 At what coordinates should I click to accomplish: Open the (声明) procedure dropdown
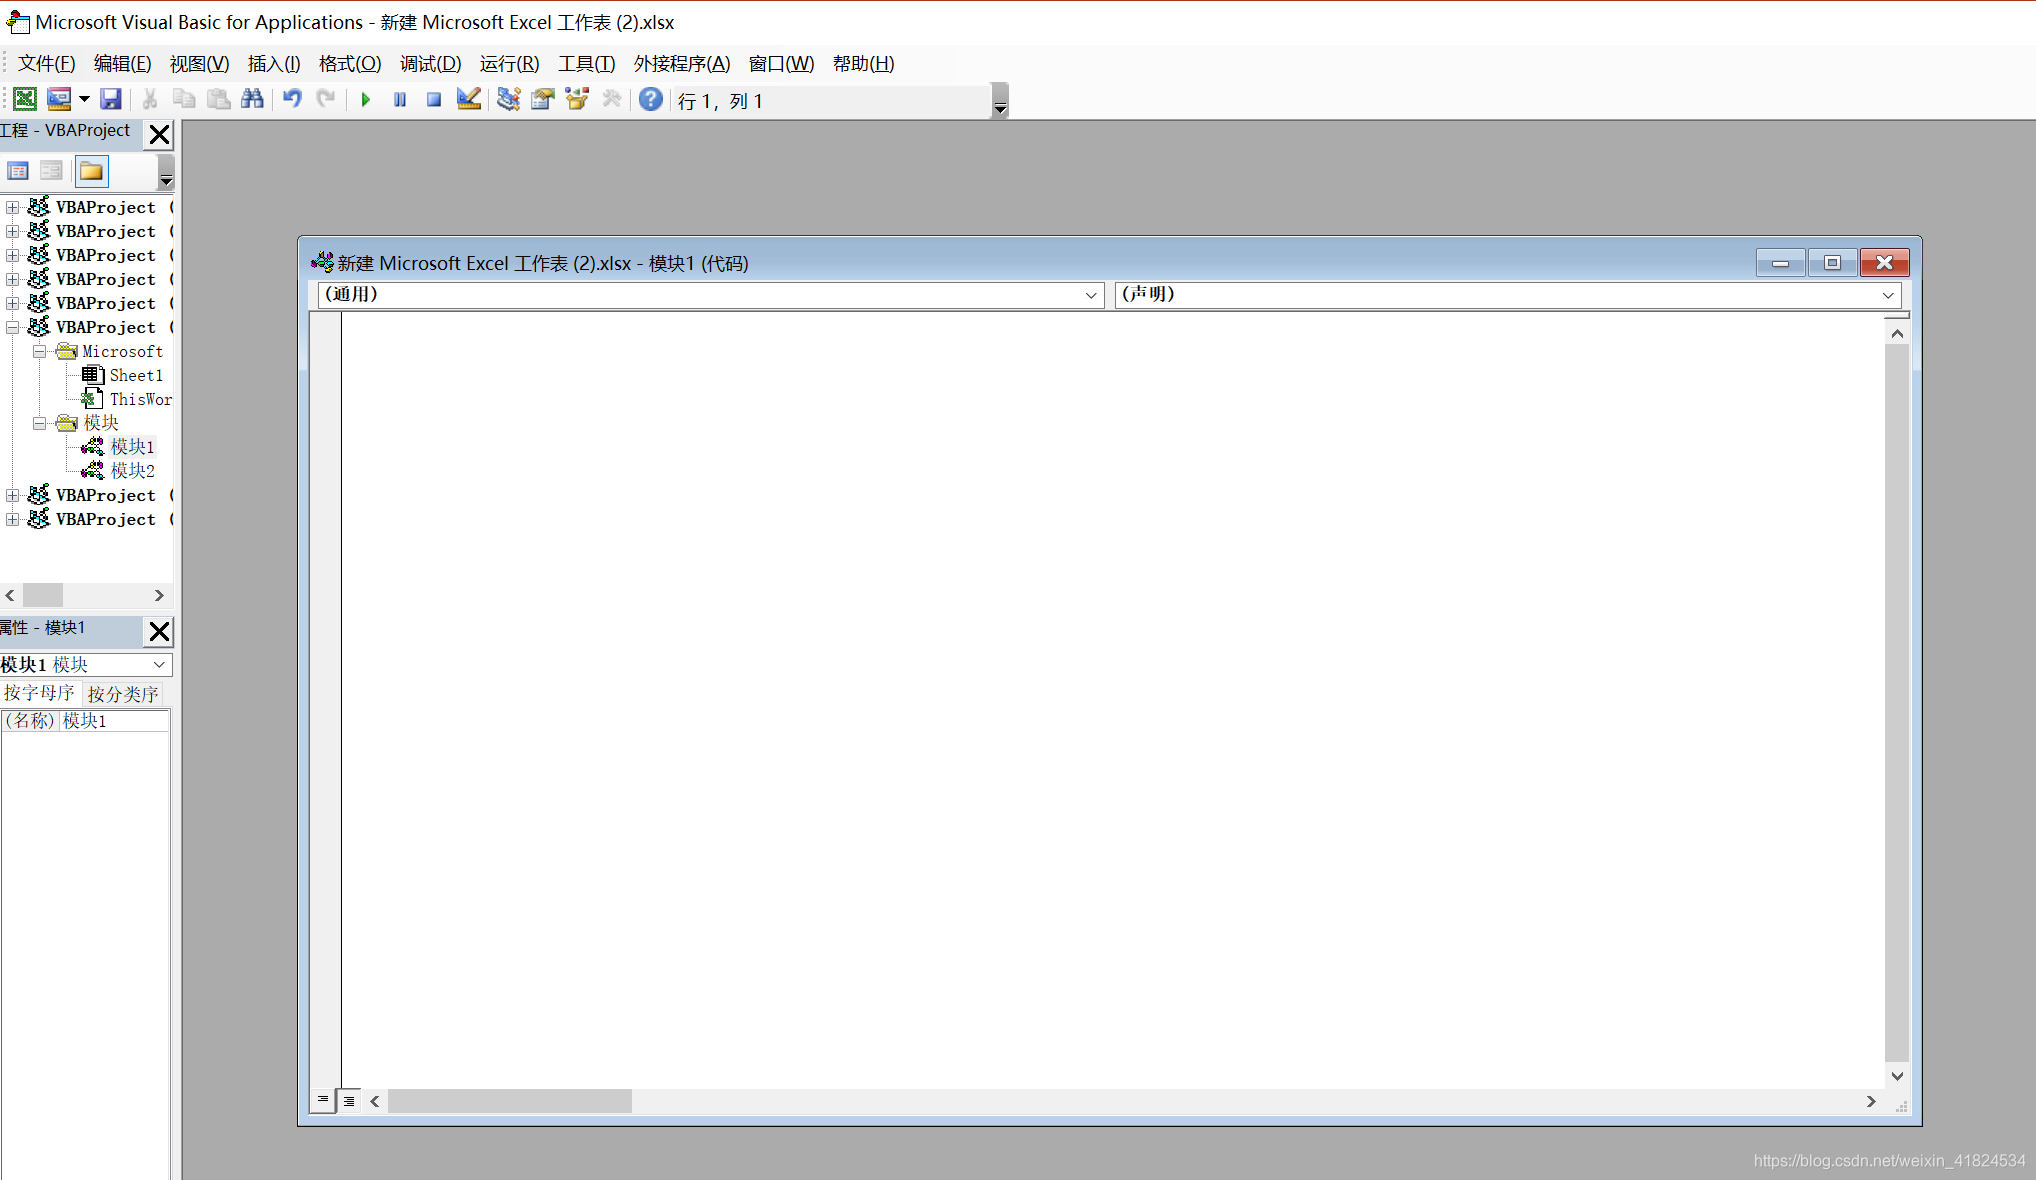click(1887, 295)
